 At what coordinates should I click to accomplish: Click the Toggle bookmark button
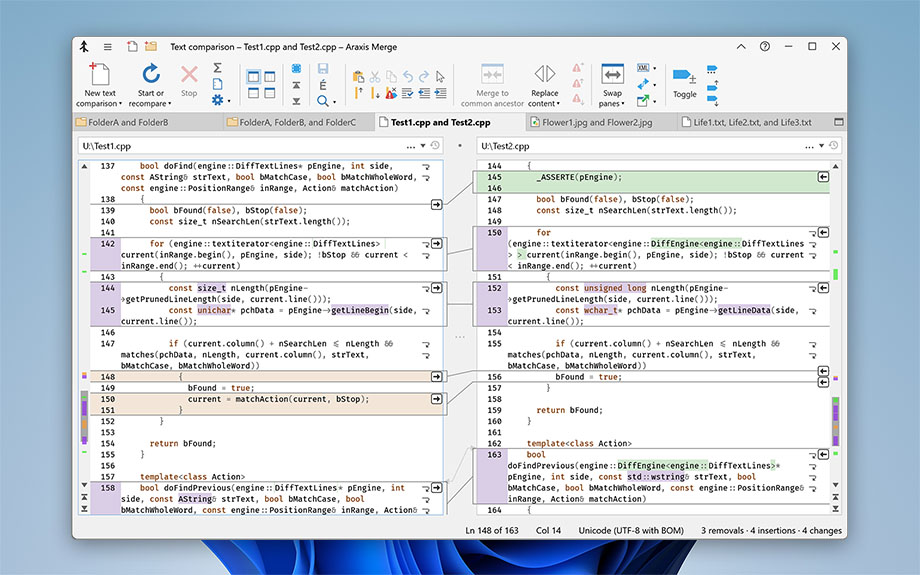click(684, 82)
